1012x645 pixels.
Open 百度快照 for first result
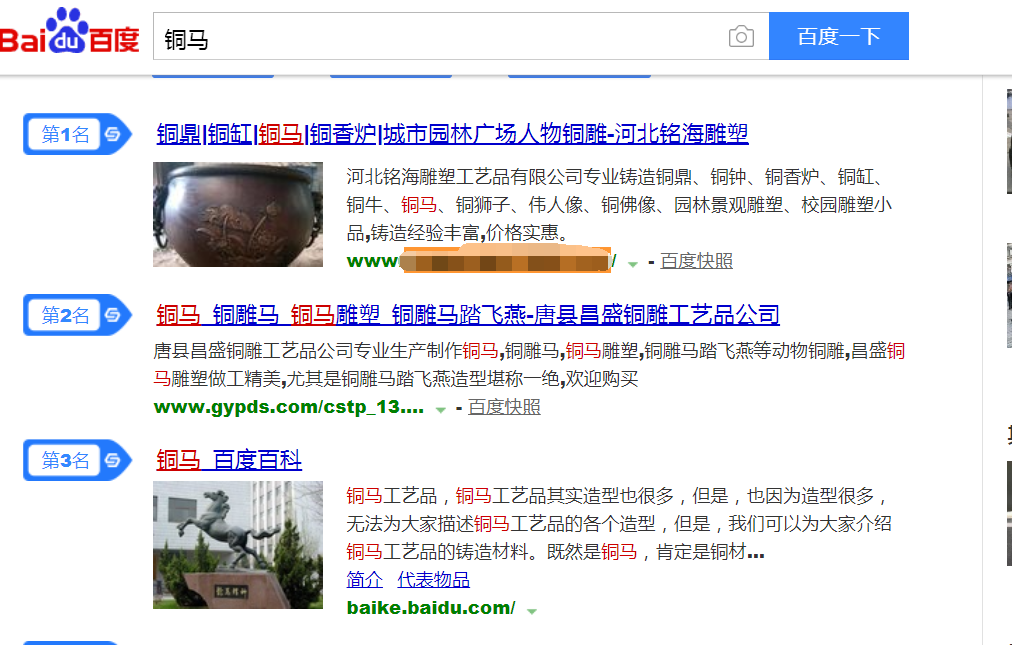pos(696,261)
